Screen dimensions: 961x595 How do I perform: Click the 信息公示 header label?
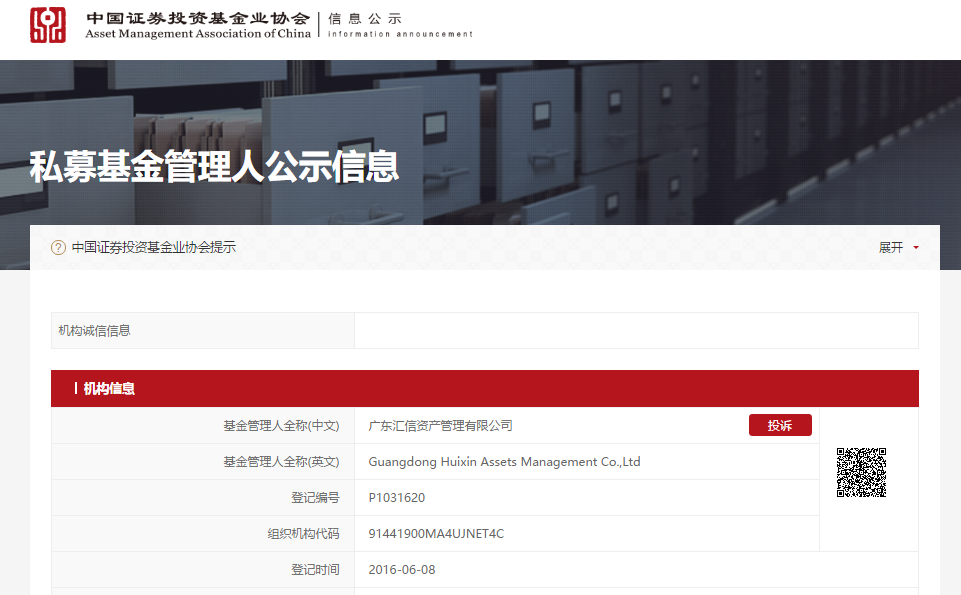click(365, 19)
